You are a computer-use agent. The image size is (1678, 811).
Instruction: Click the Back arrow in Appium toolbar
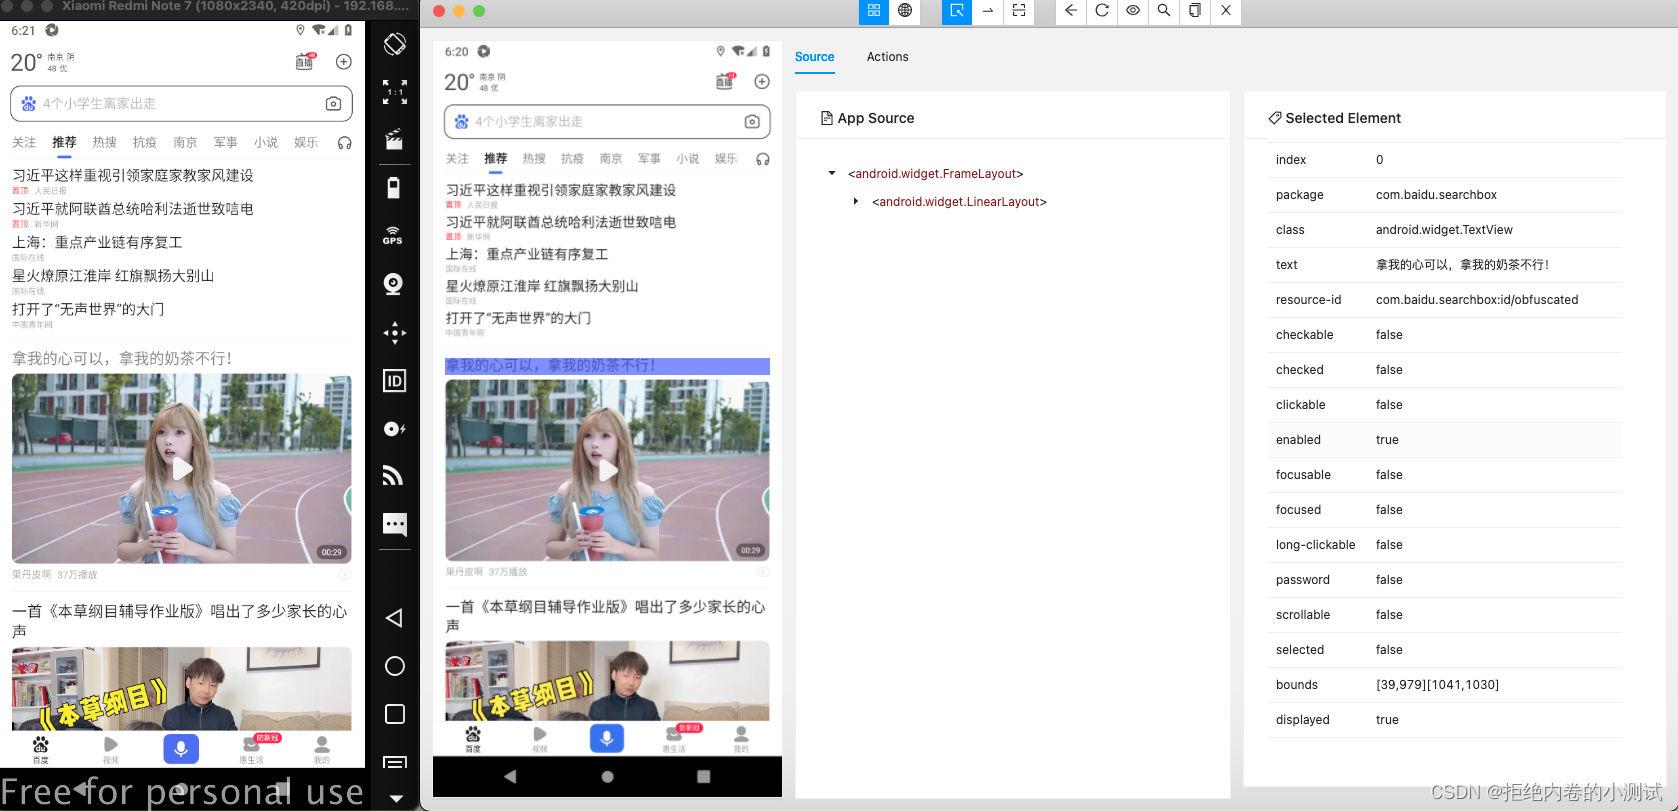click(1071, 10)
